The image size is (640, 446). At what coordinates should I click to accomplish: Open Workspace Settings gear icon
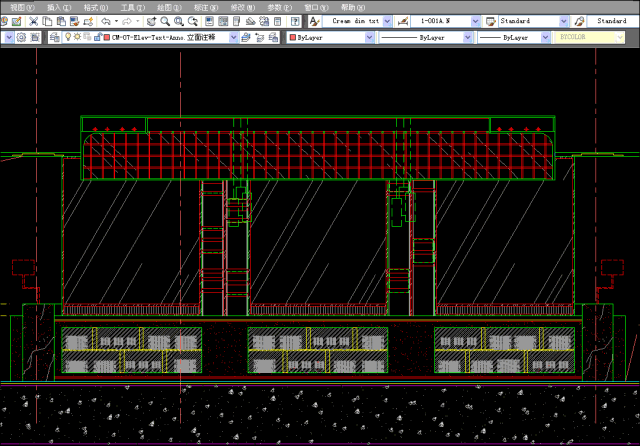[x=21, y=38]
